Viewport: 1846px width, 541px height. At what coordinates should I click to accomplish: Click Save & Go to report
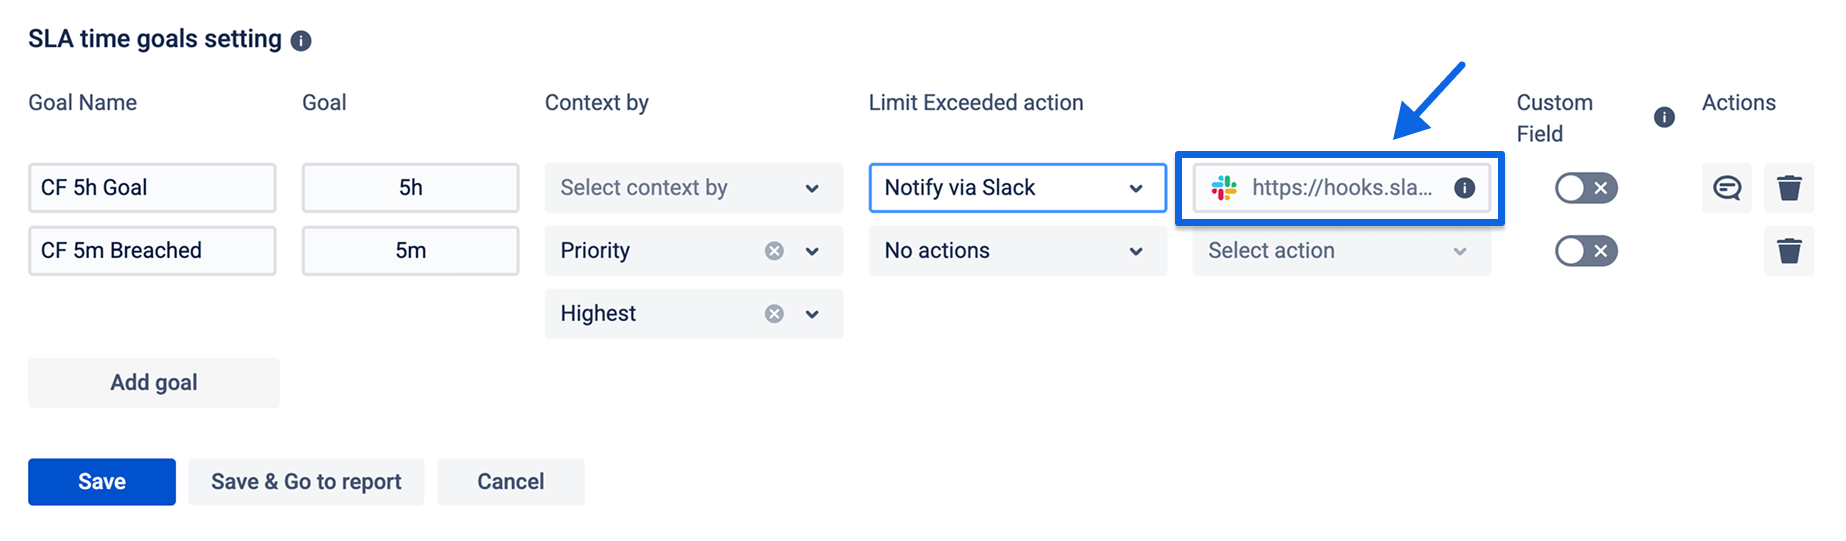point(306,482)
